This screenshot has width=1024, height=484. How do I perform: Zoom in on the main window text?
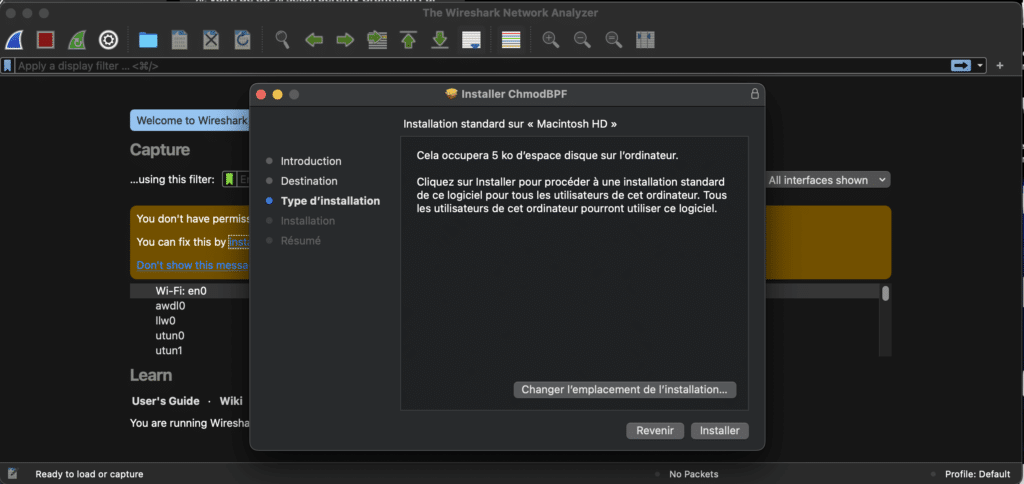pyautogui.click(x=551, y=40)
